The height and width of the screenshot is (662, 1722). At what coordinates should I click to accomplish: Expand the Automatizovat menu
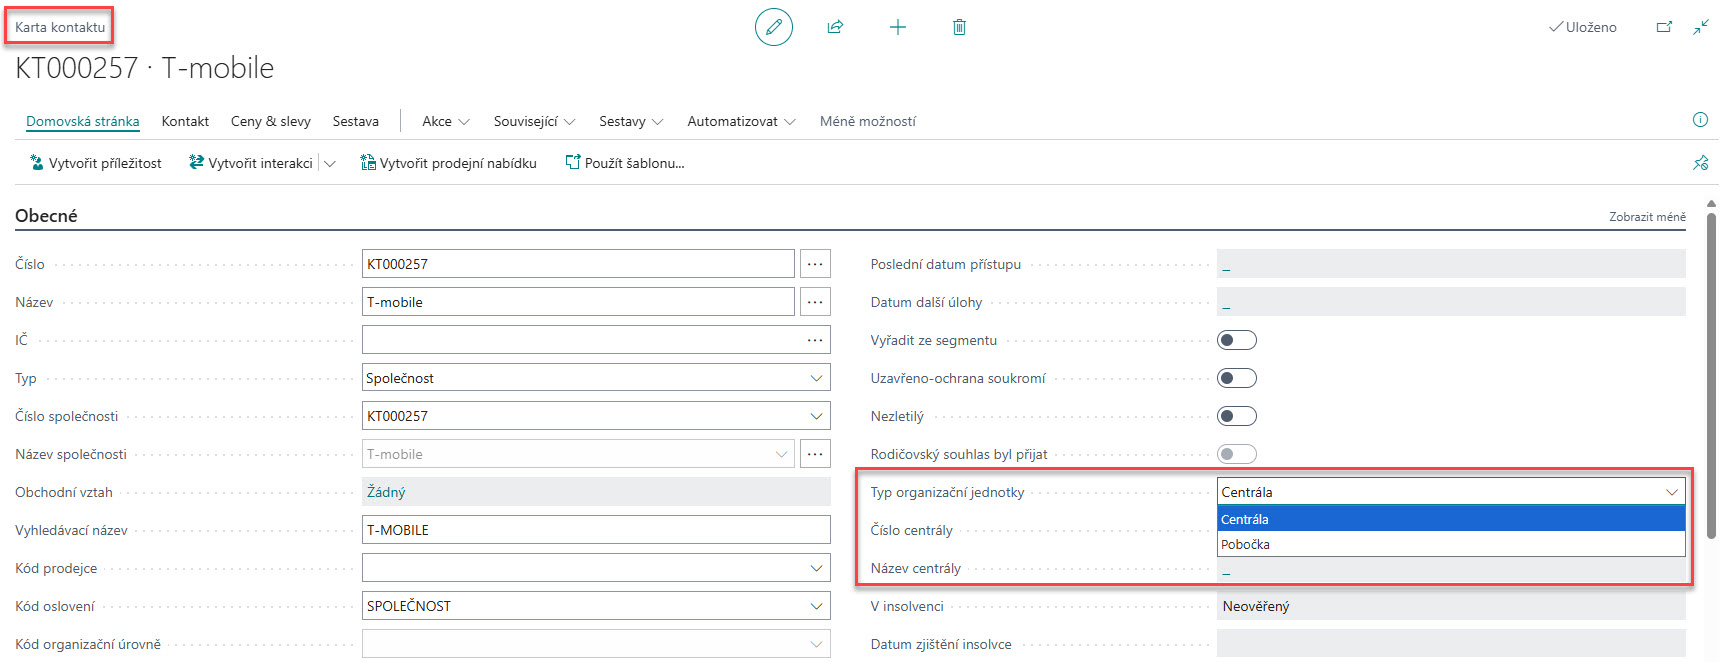tap(741, 121)
